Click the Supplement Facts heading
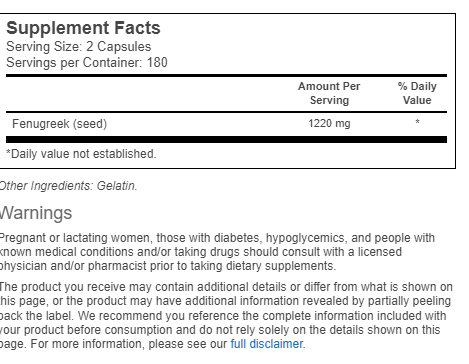Screen dimensions: 469x364 [83, 28]
